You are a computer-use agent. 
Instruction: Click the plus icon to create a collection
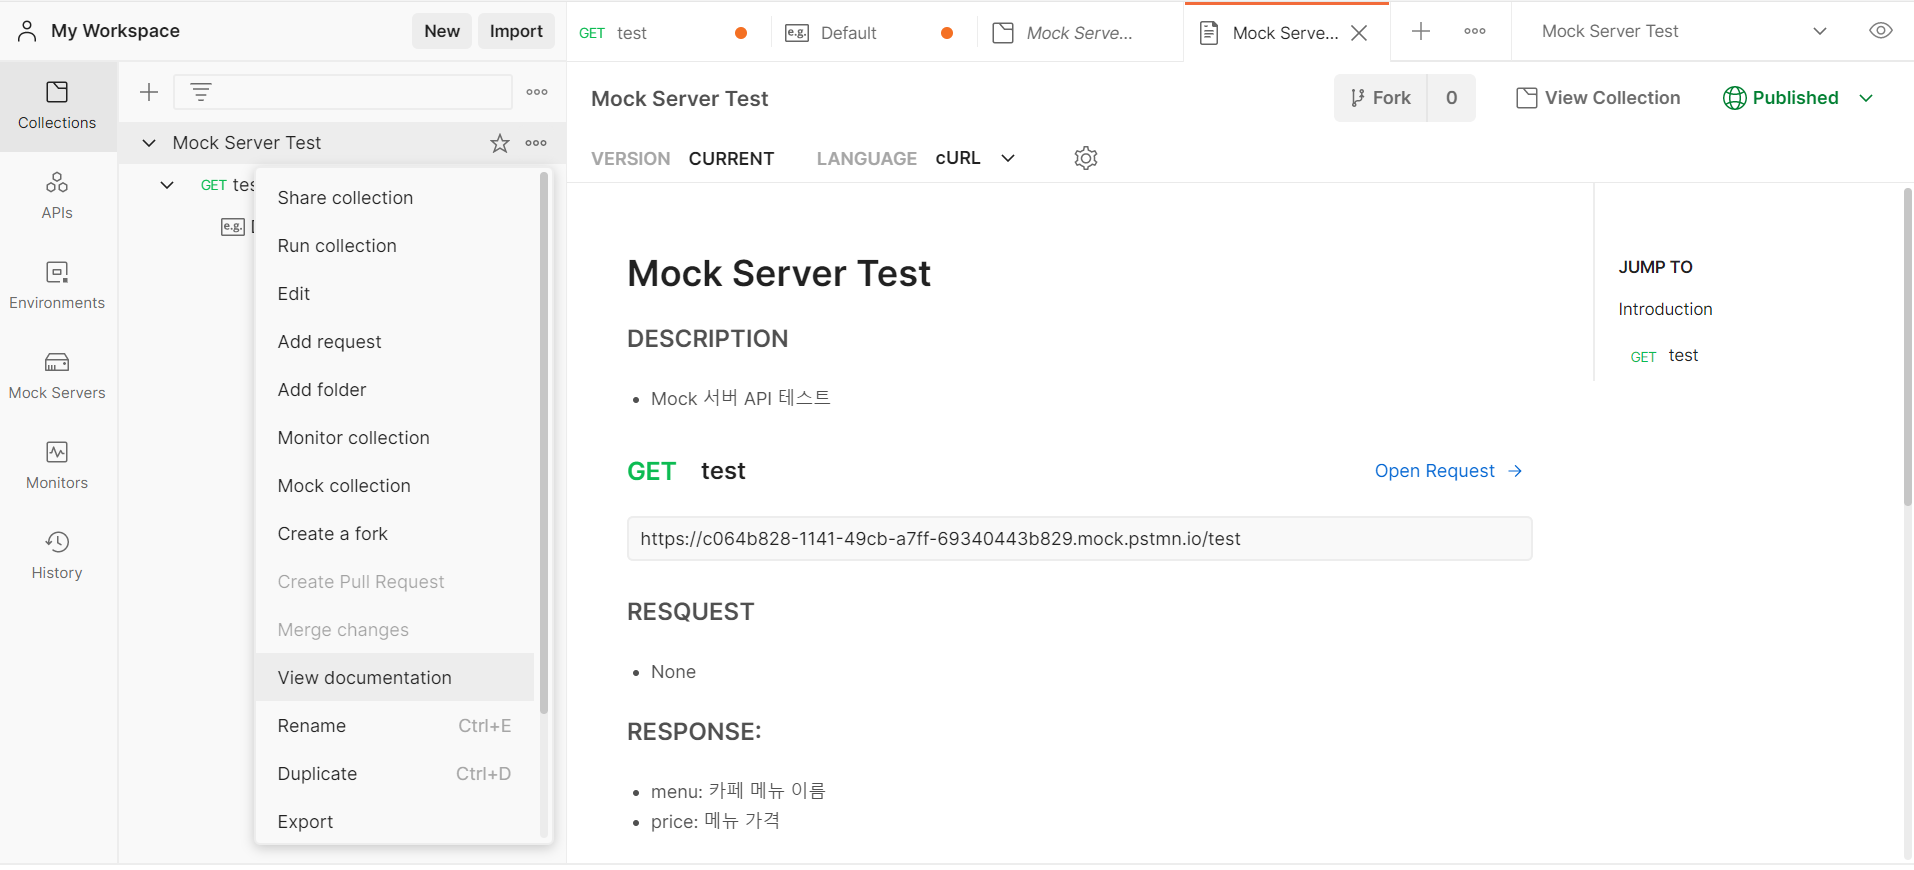(149, 92)
